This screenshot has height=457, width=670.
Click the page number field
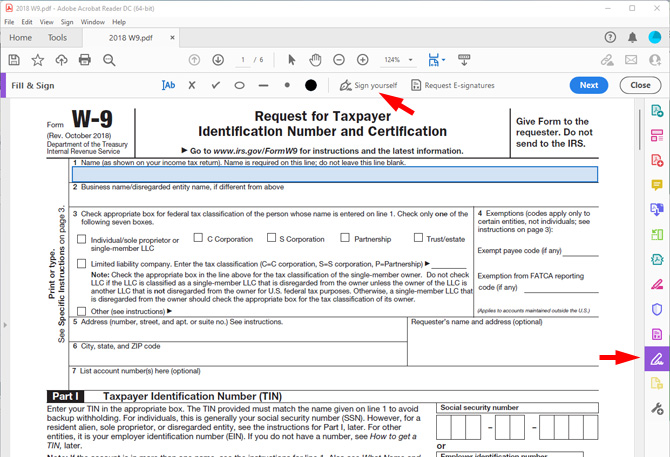point(243,60)
